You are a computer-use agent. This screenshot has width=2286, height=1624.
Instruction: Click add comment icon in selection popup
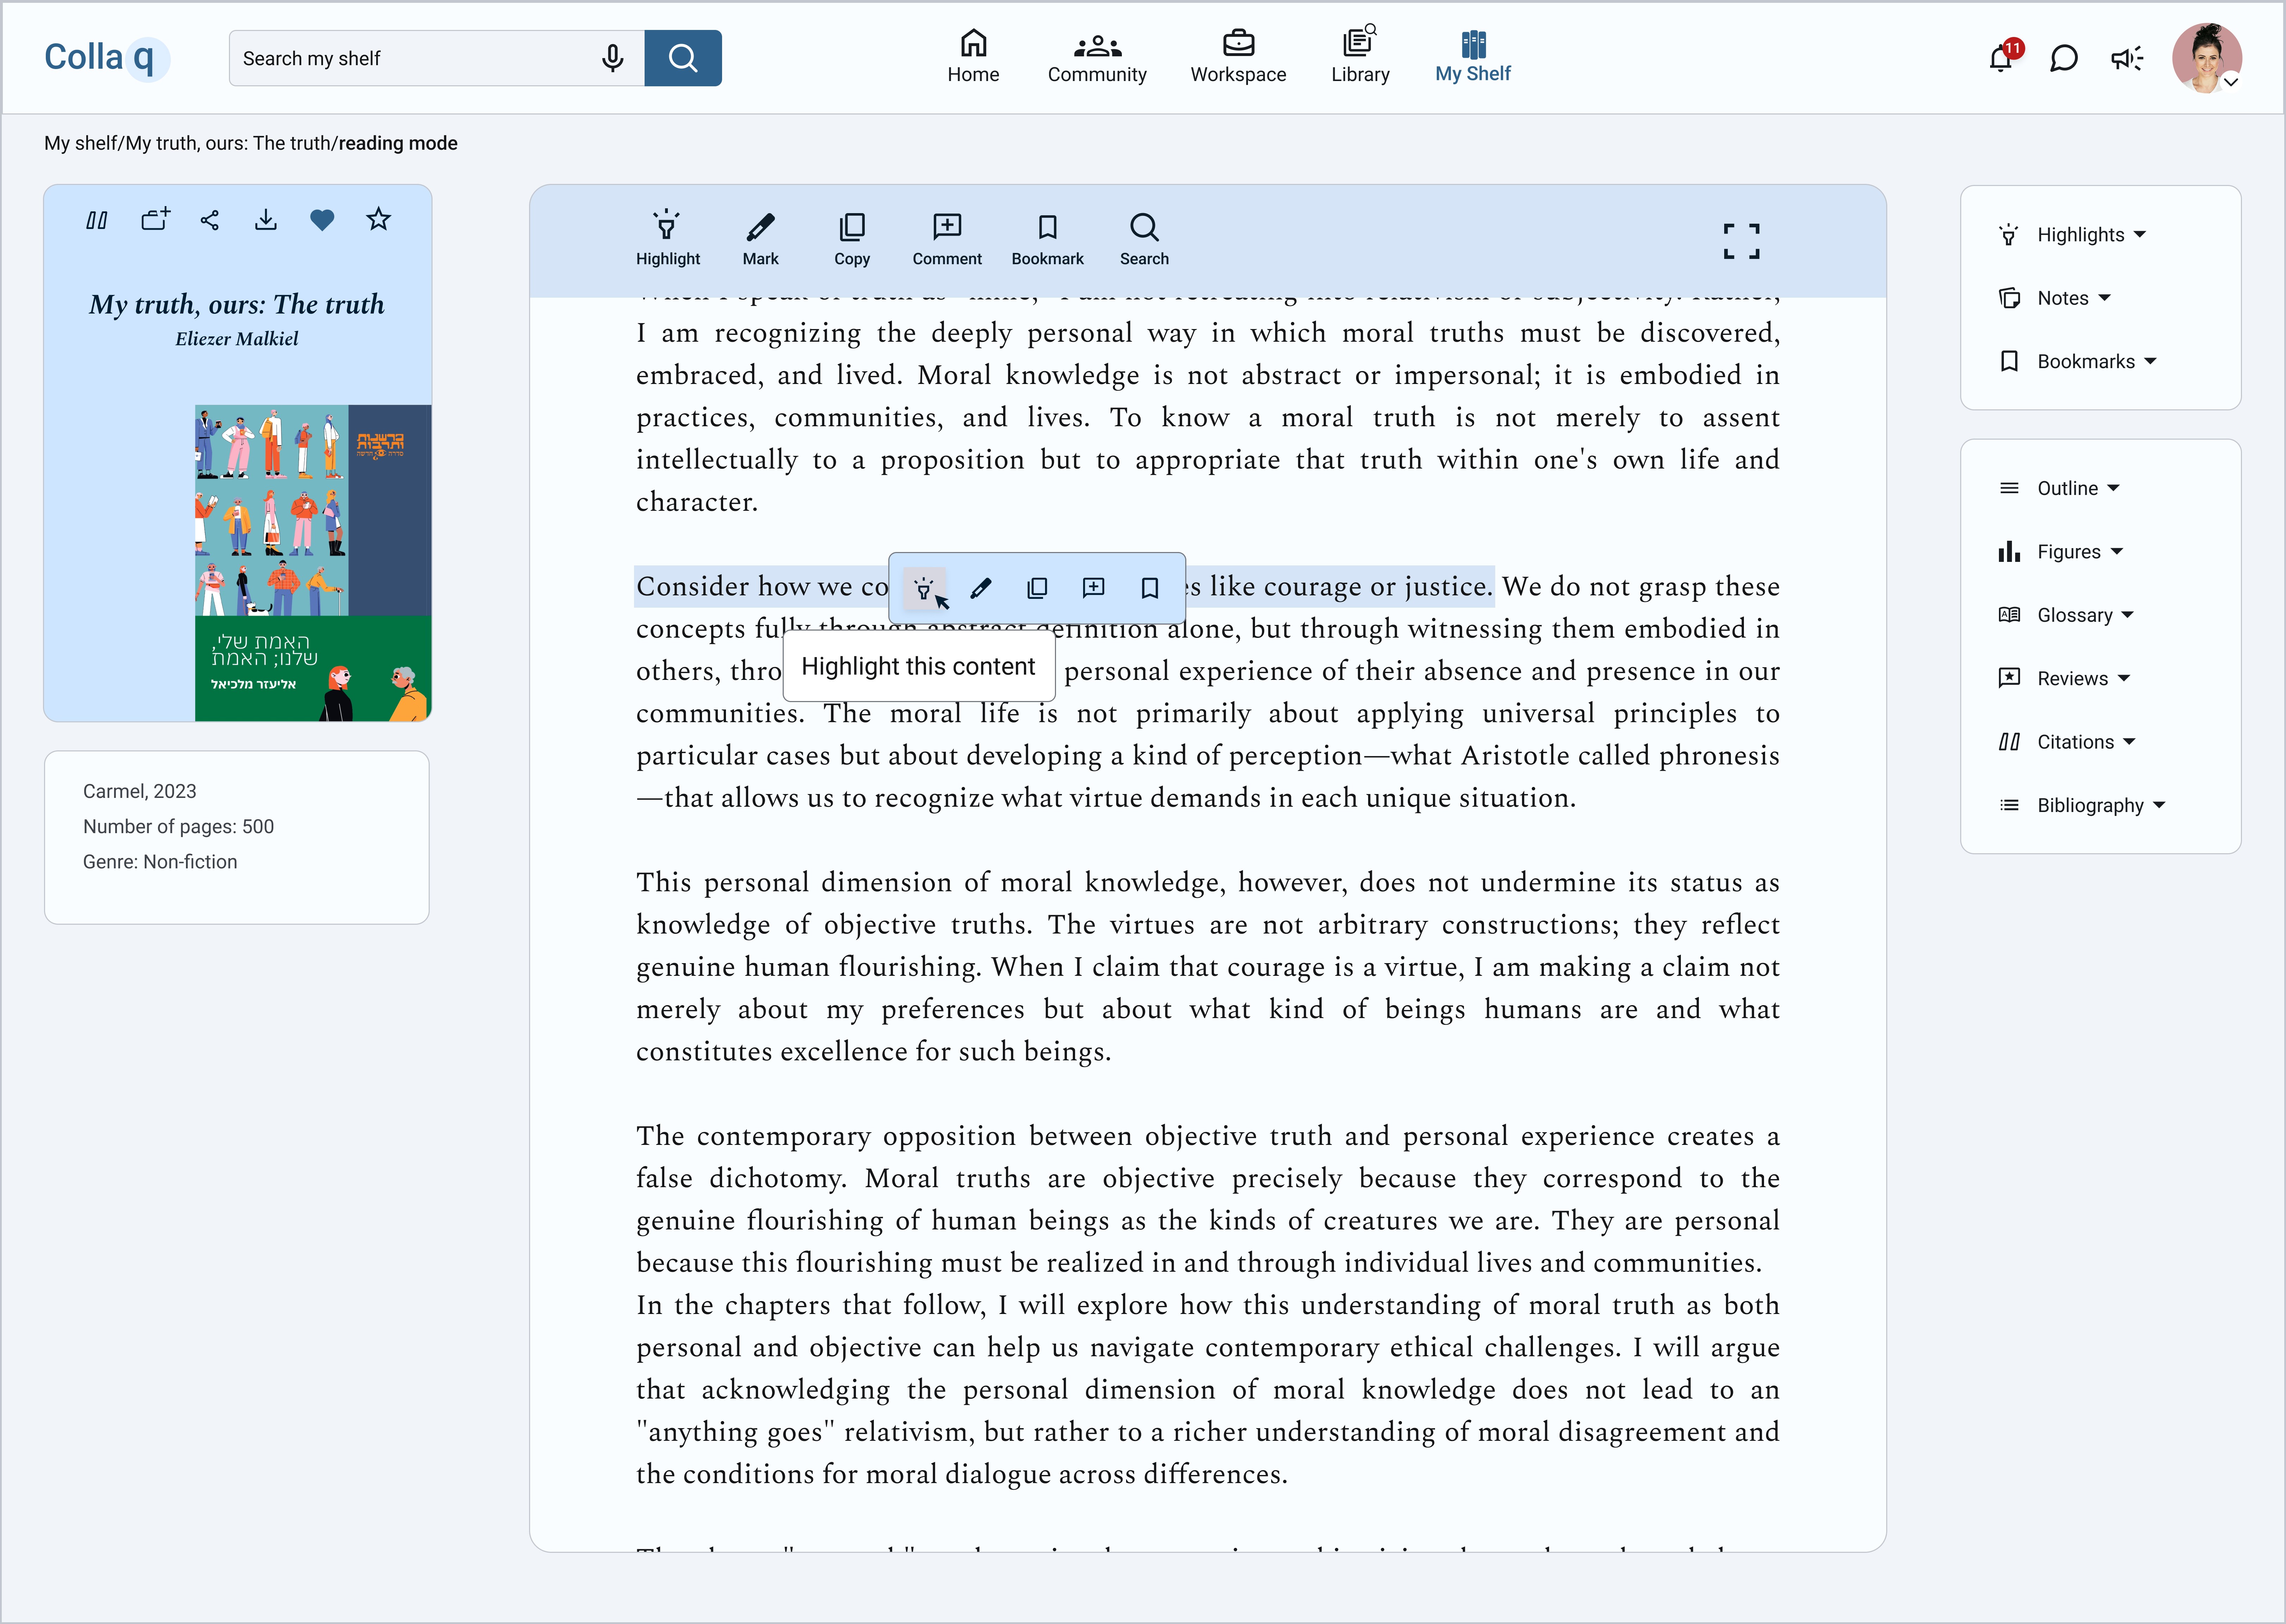1094,588
